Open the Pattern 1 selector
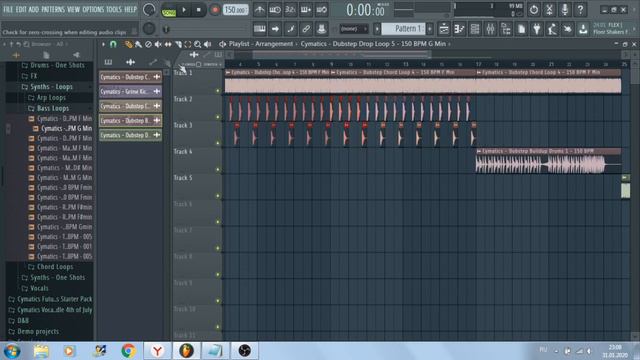 click(404, 29)
